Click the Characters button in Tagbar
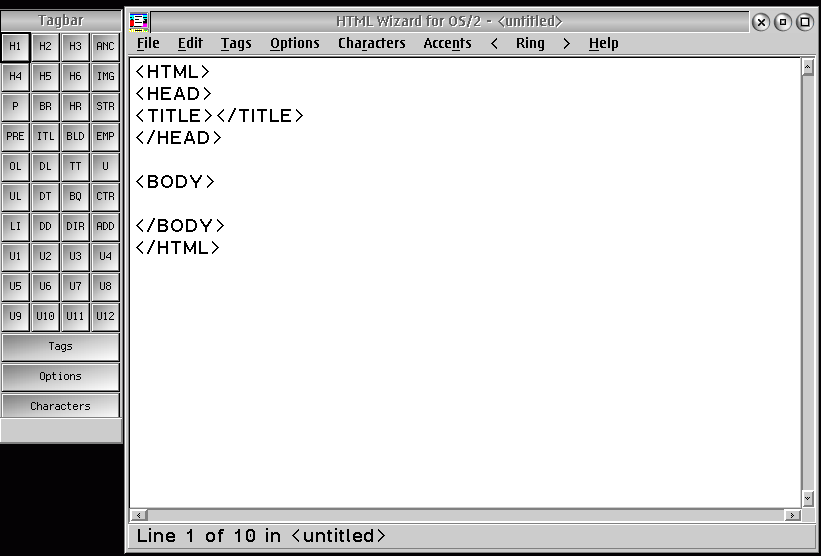Viewport: 821px width, 556px height. pyautogui.click(x=61, y=406)
